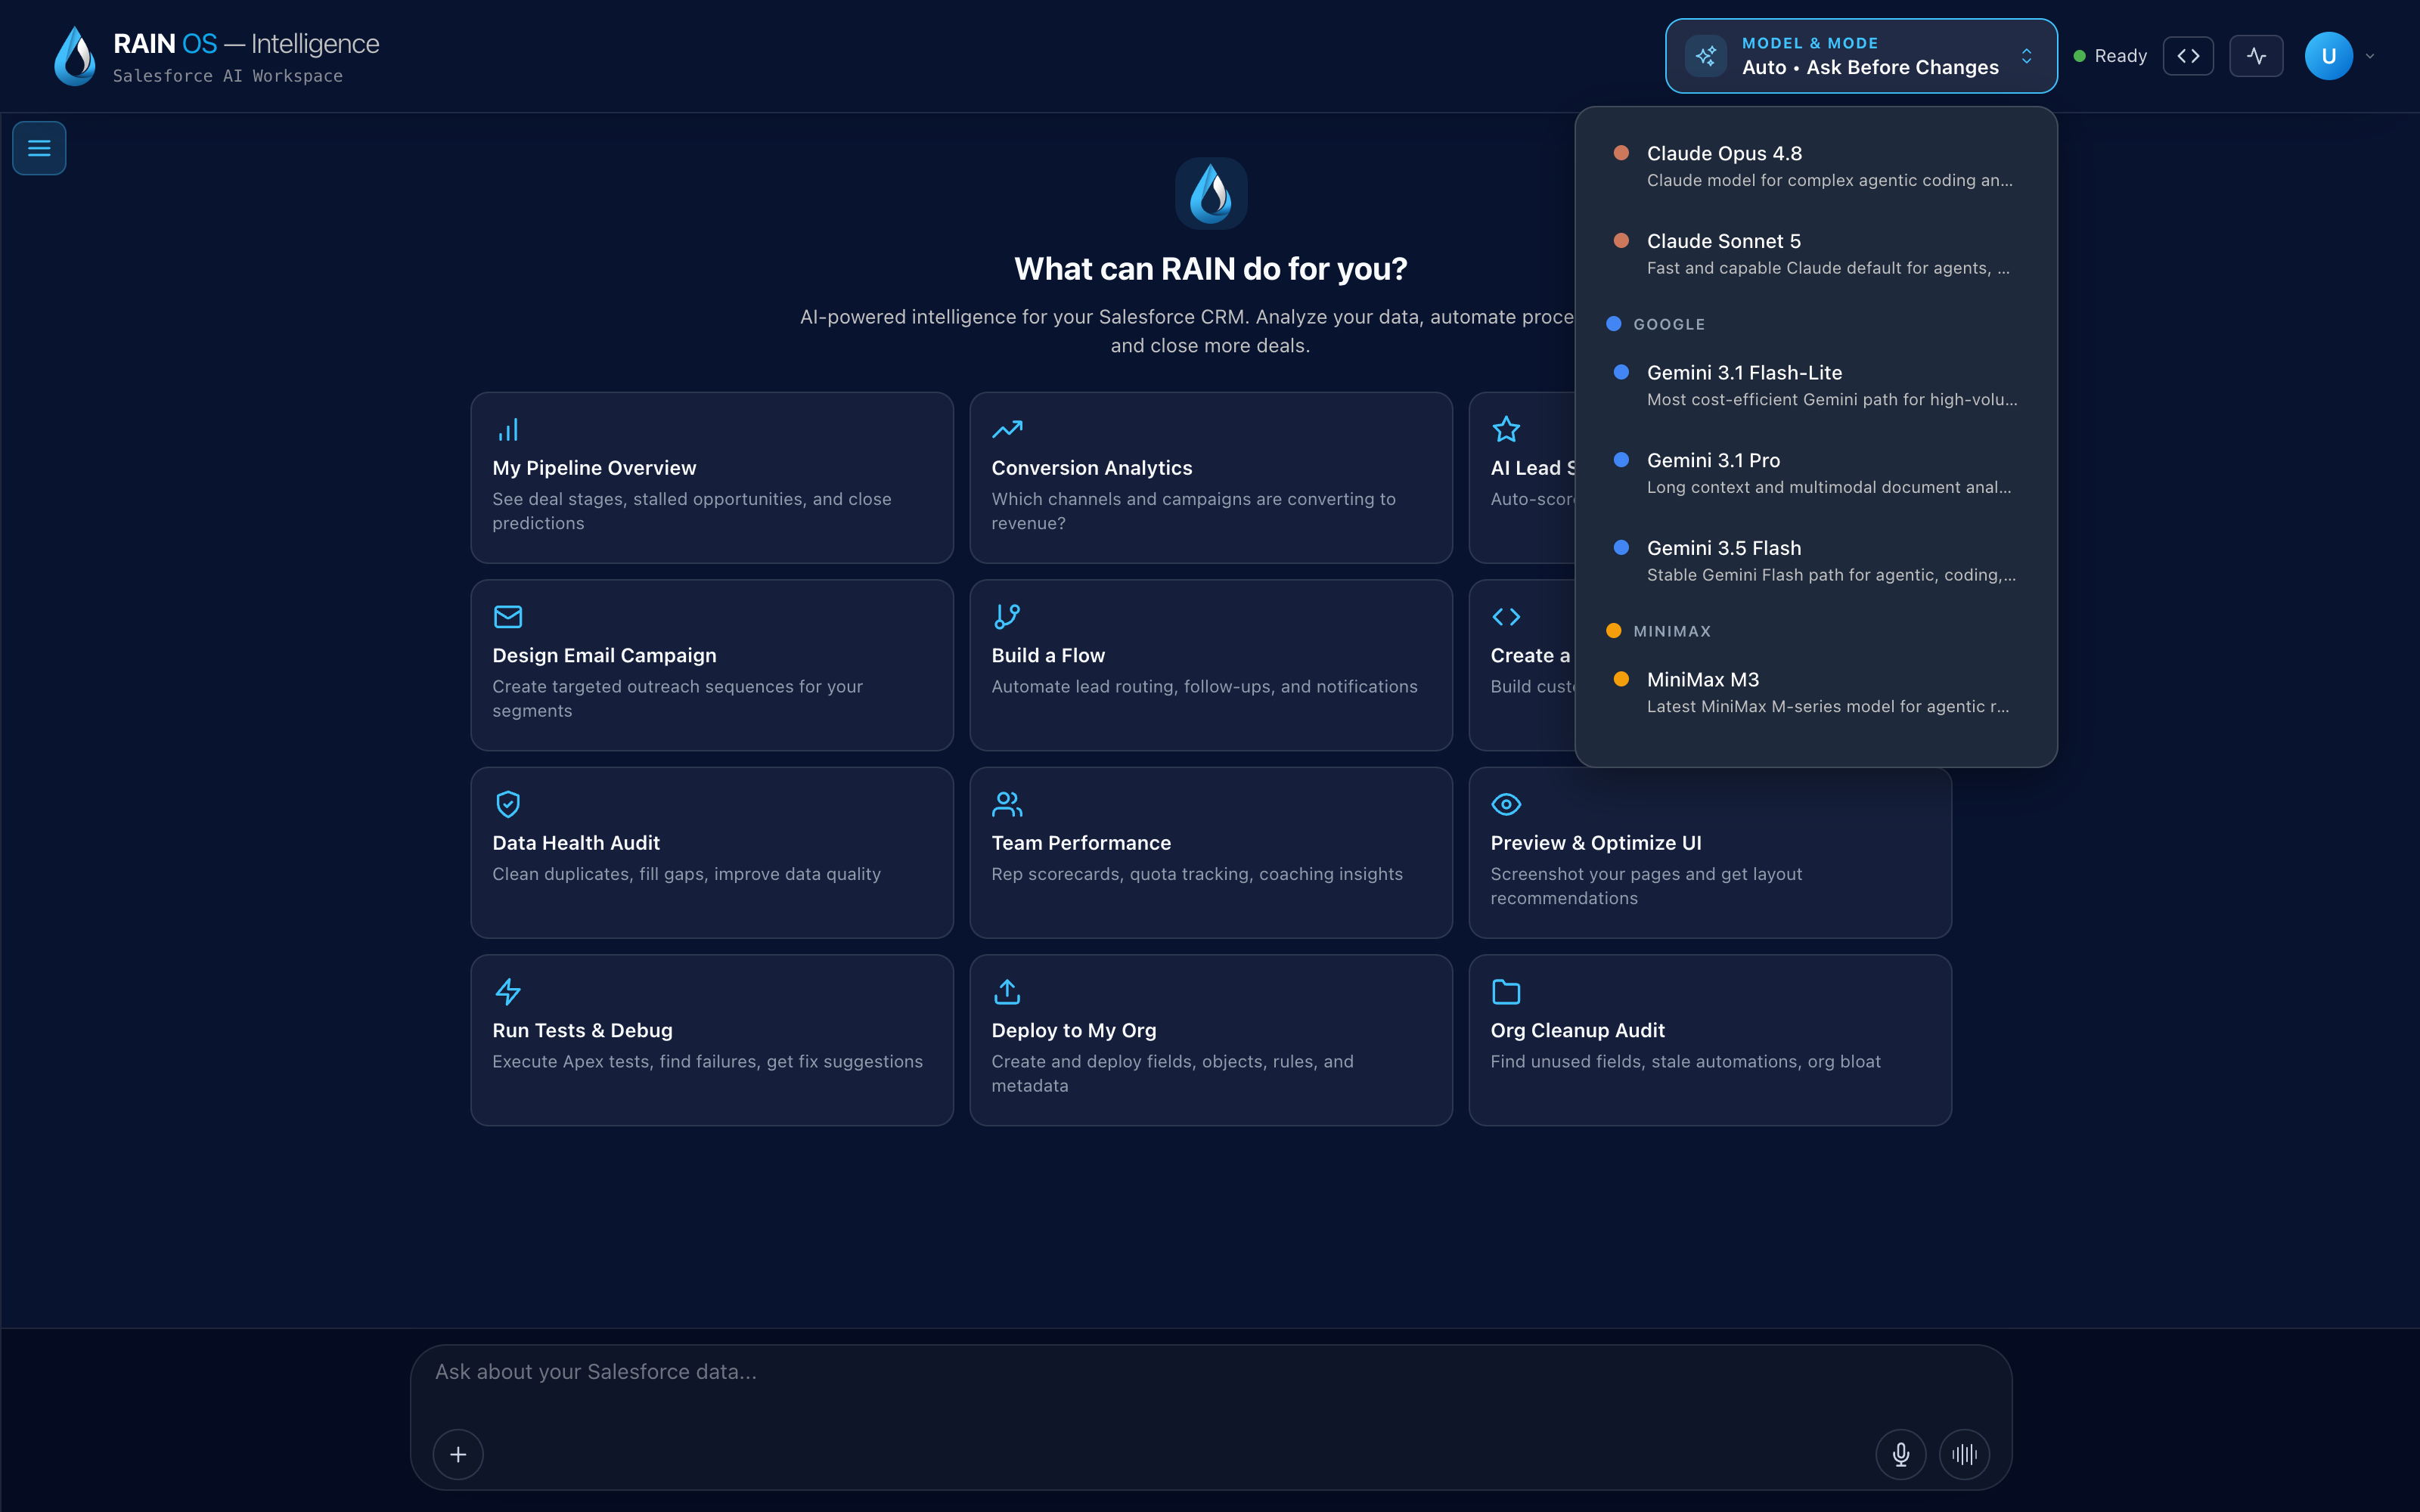Start microphone dictation

pos(1900,1454)
